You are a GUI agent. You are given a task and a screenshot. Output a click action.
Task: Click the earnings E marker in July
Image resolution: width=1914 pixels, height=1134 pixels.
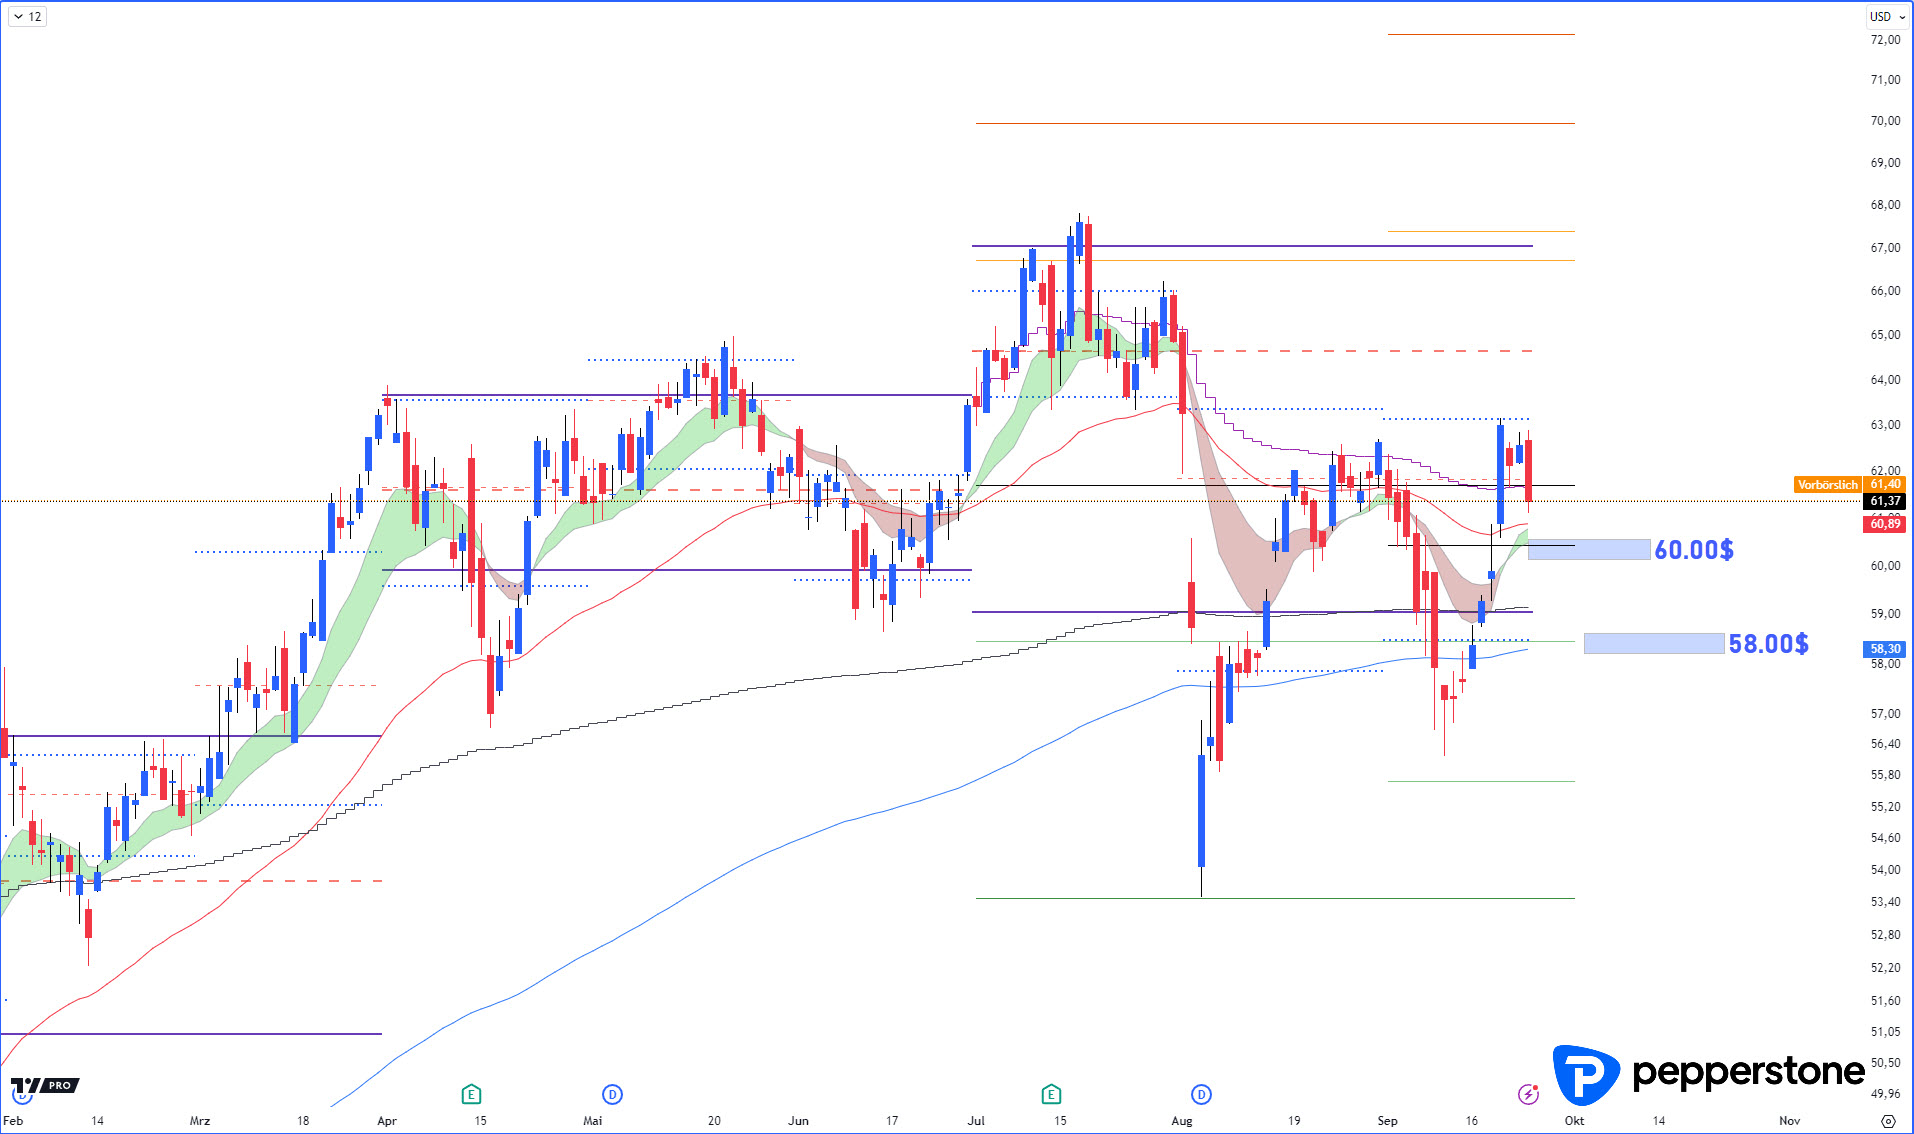(x=1051, y=1094)
